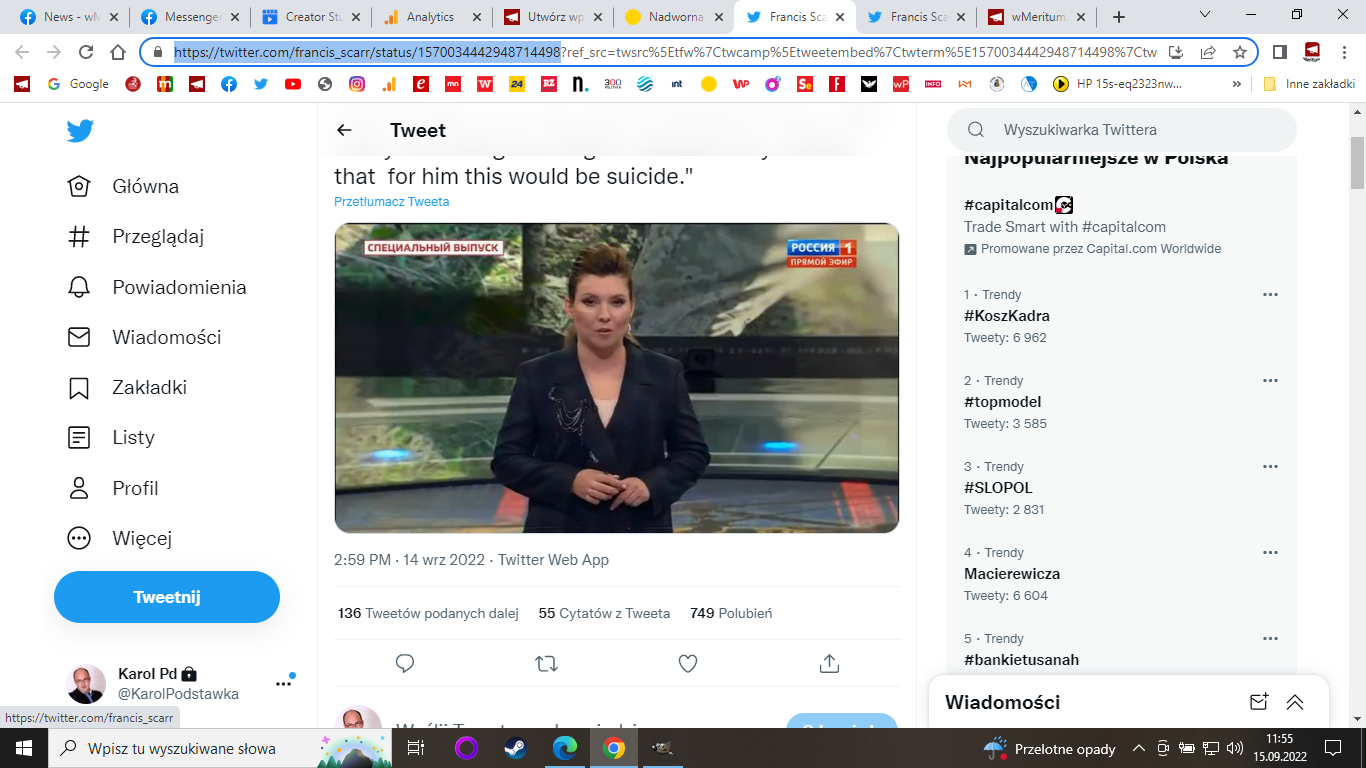1366x768 pixels.
Task: Click the #topmodel trending hashtag
Action: [x=1002, y=402]
